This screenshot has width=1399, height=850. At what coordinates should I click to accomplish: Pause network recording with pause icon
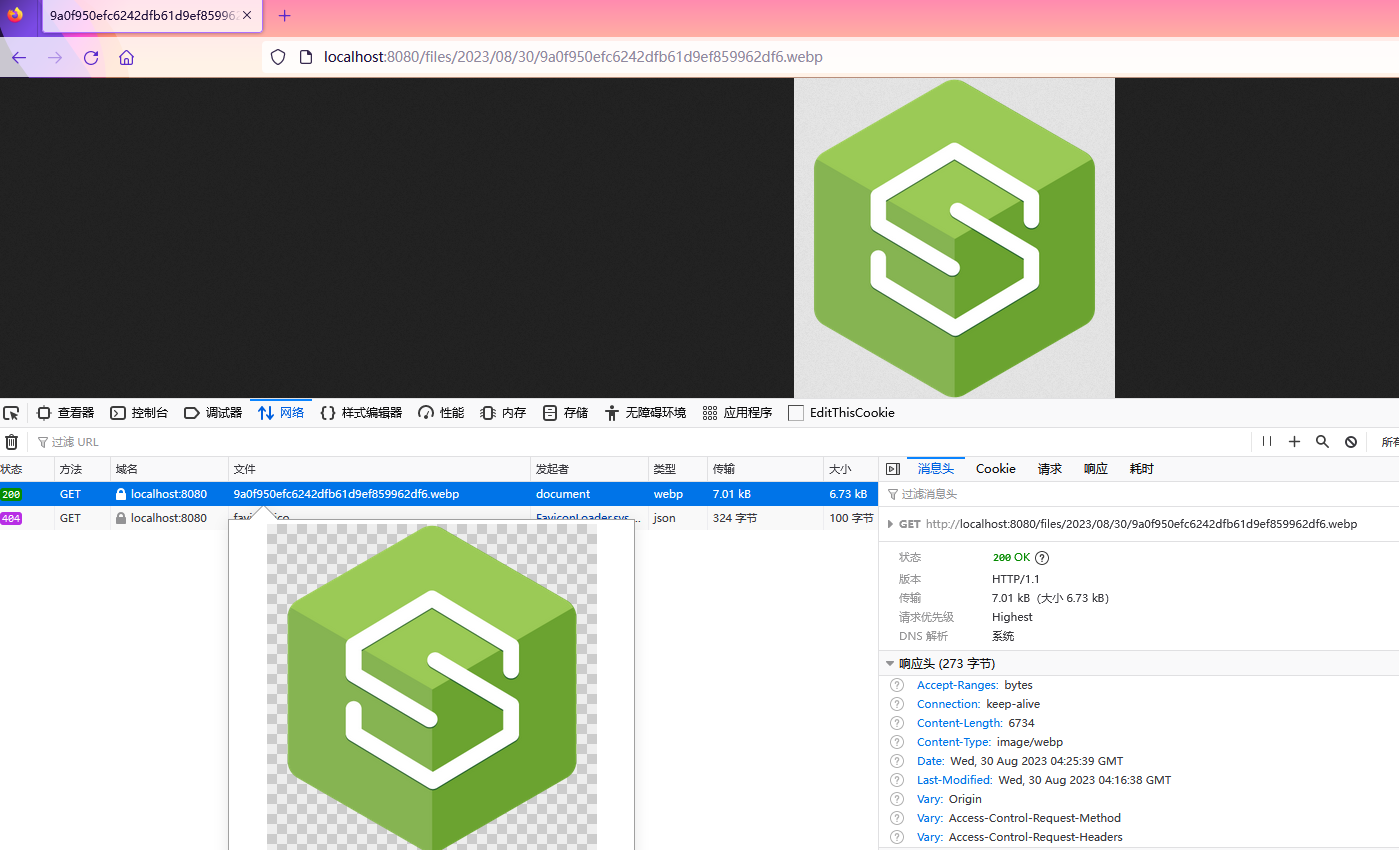tap(1267, 442)
